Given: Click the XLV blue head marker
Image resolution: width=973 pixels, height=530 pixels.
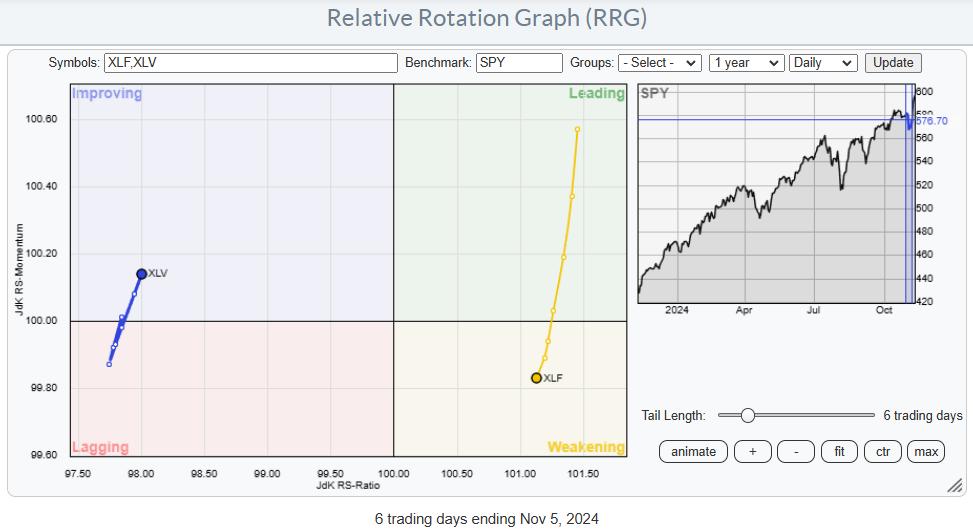Looking at the screenshot, I should tap(141, 274).
